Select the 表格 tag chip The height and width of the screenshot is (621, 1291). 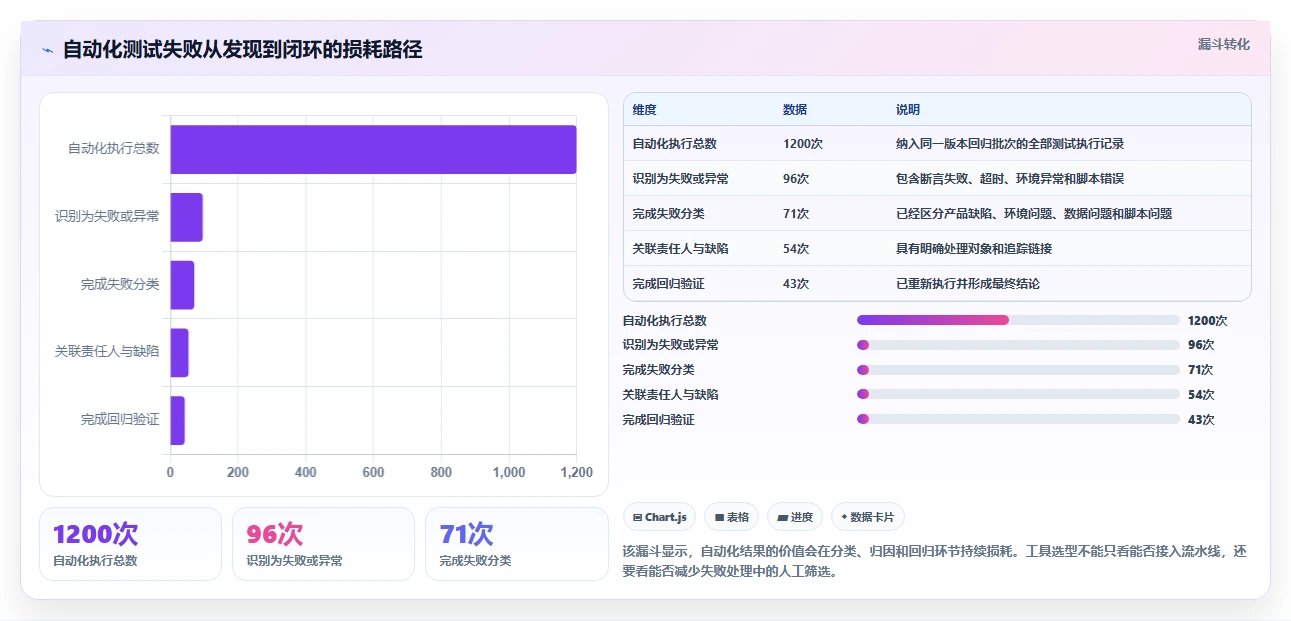pos(732,517)
